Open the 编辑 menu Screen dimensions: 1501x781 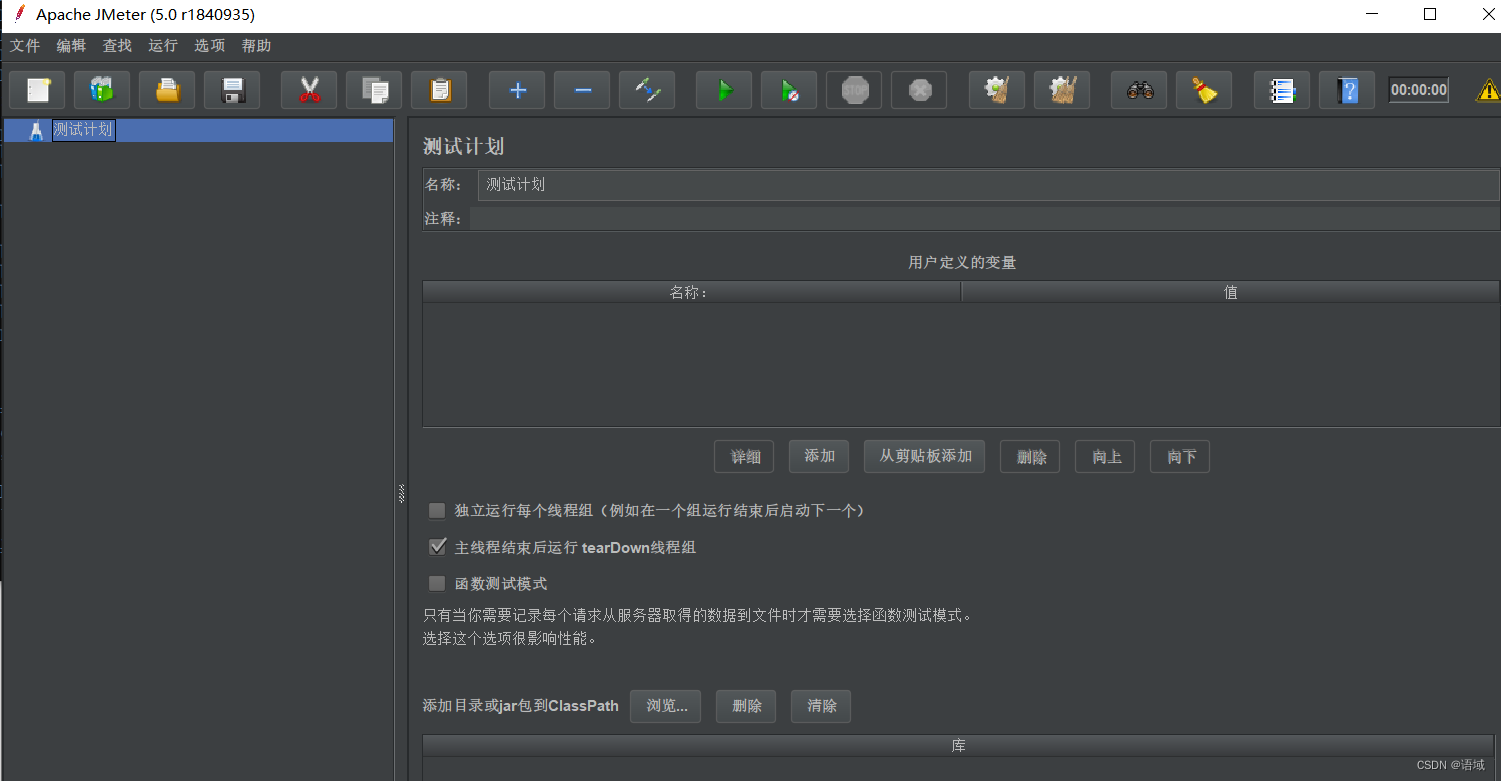tap(71, 46)
